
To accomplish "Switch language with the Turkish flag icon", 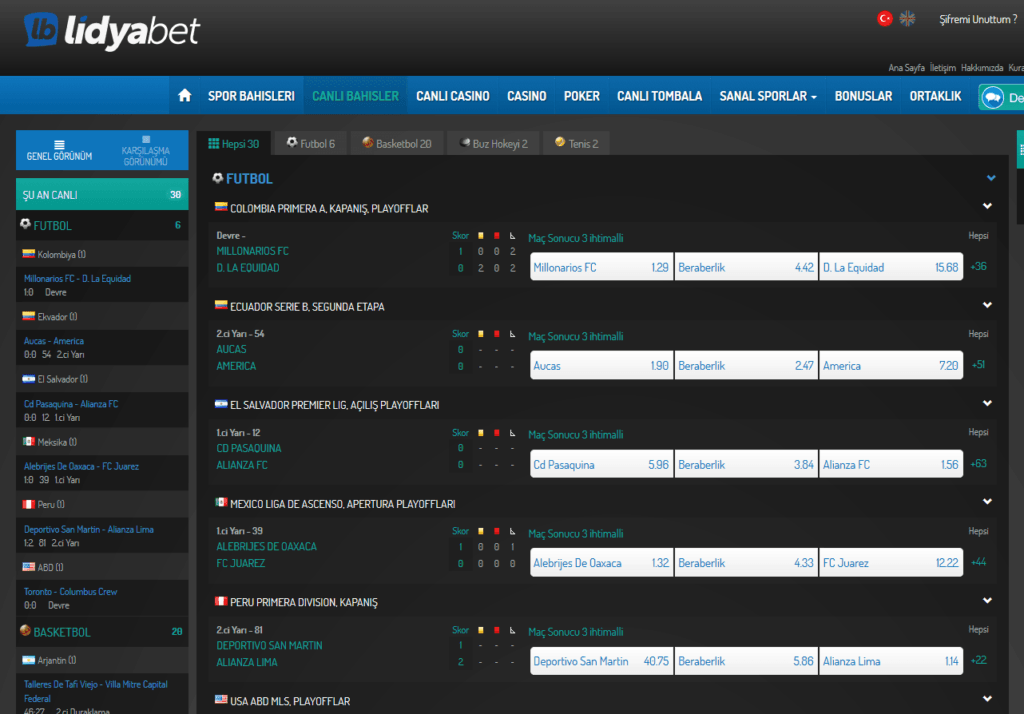I will click(885, 19).
